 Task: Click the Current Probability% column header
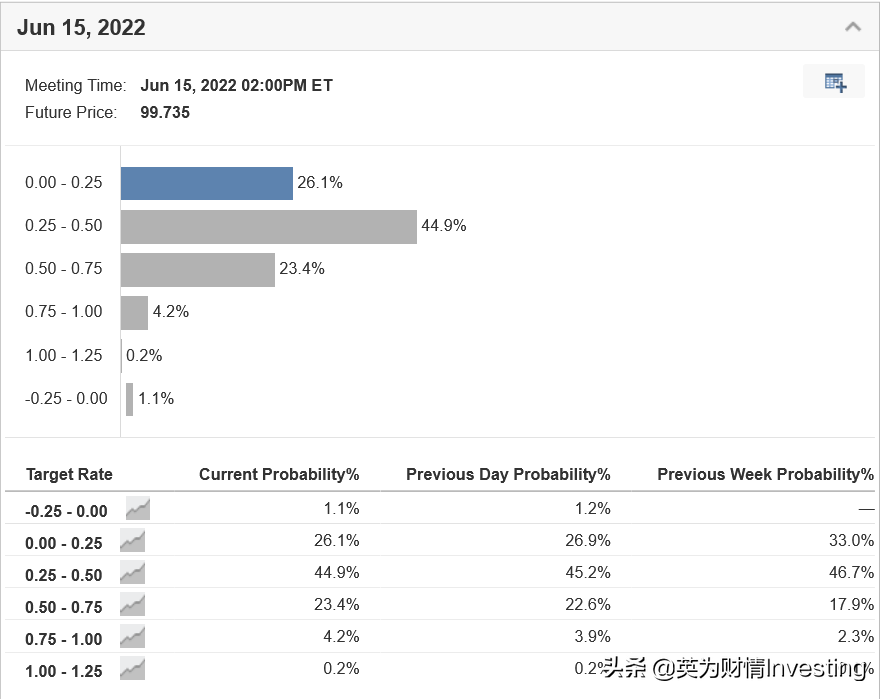click(x=279, y=474)
